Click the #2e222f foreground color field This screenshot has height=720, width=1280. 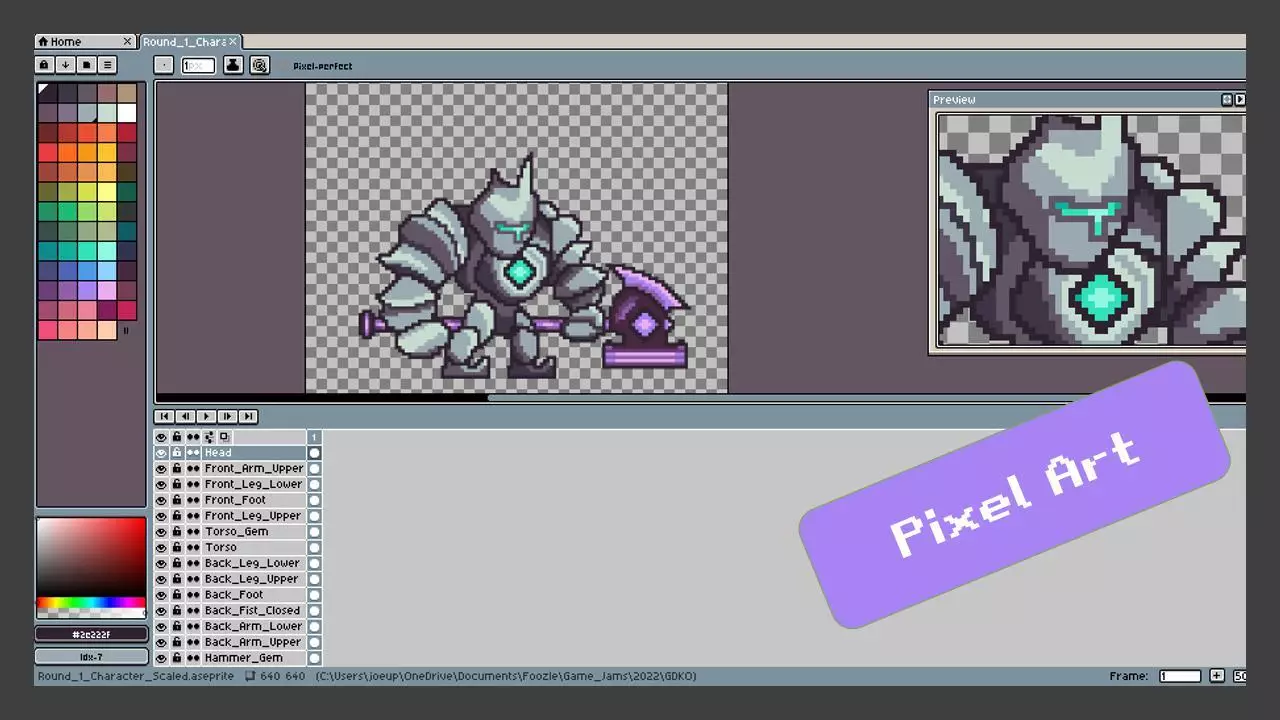91,634
